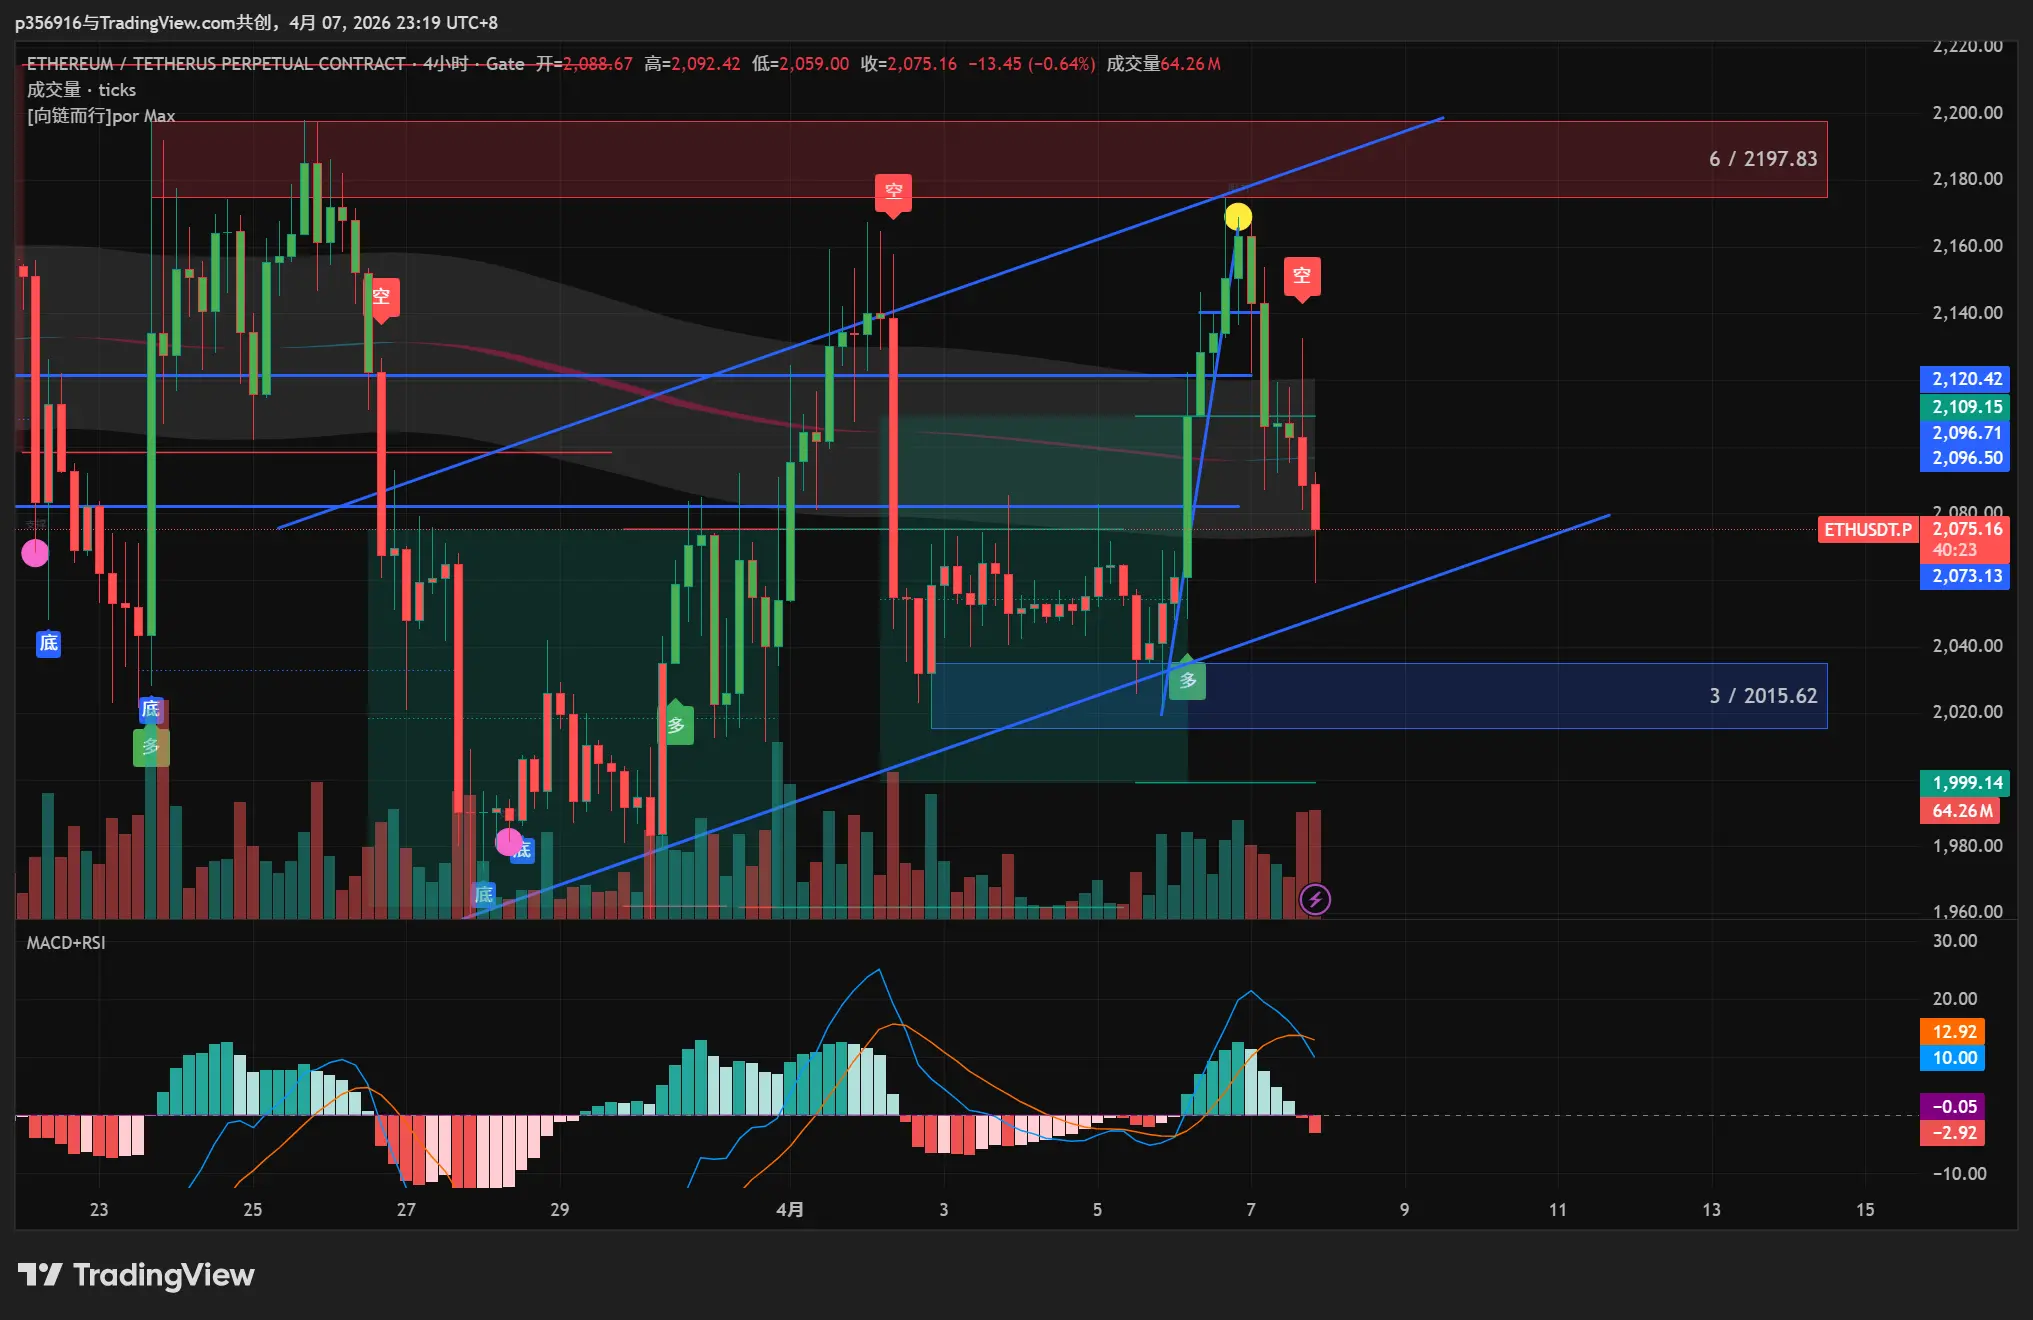Click the orange 12.92 MACD value label
This screenshot has width=2033, height=1320.
(x=1952, y=1031)
